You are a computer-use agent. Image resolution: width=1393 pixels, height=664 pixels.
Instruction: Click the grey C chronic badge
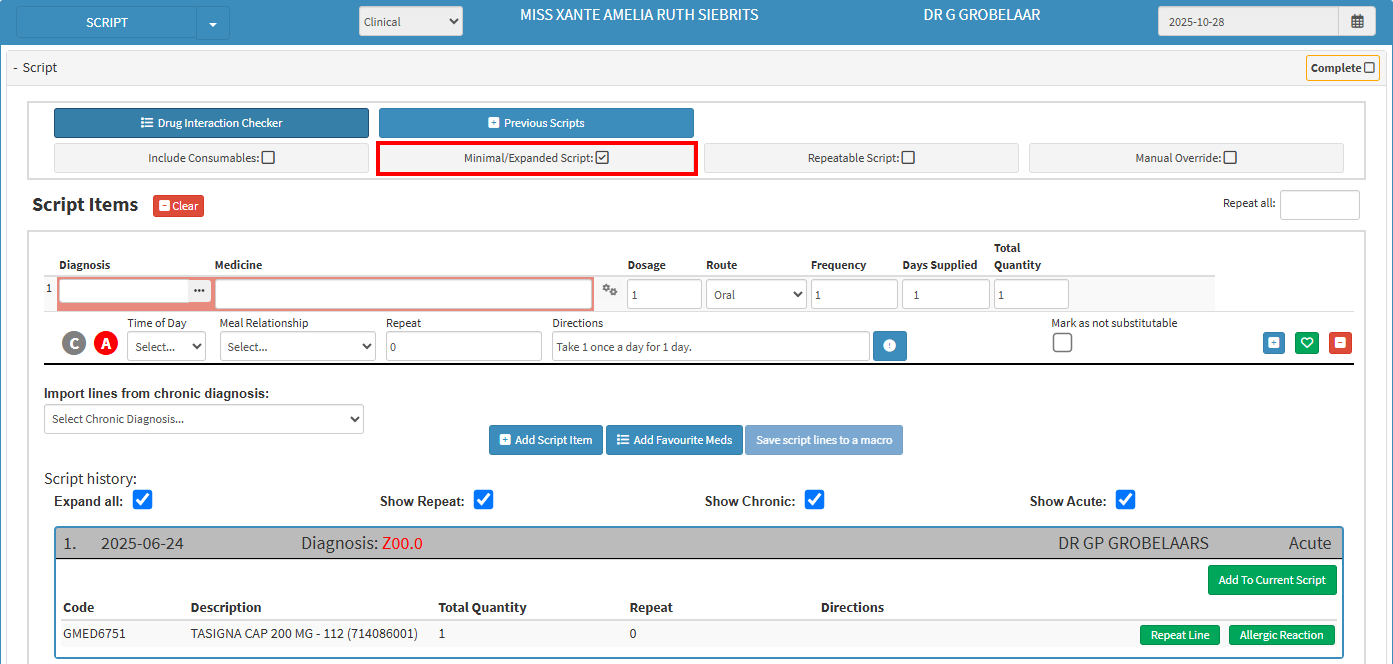pos(74,344)
